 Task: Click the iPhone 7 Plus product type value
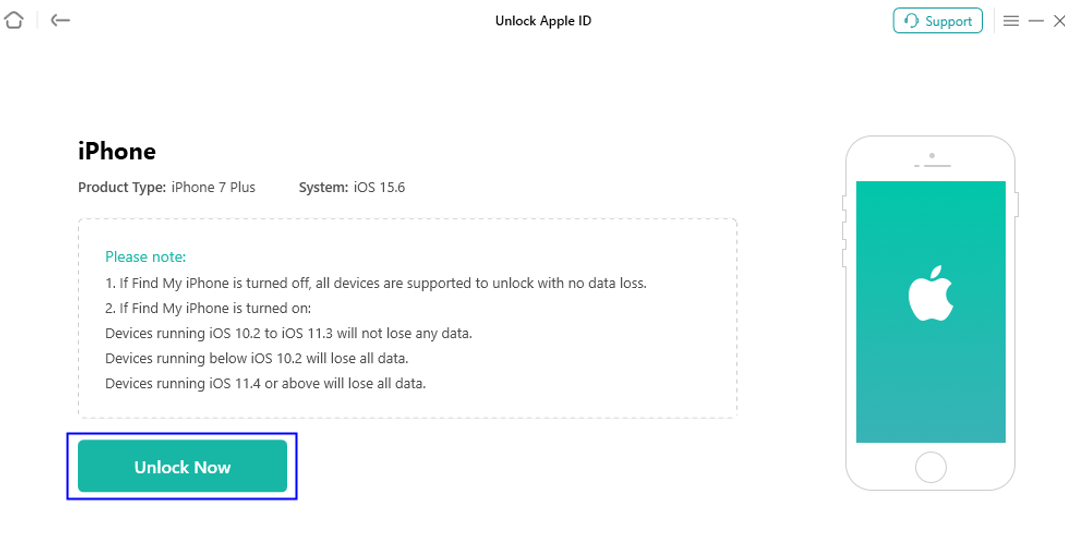coord(213,187)
